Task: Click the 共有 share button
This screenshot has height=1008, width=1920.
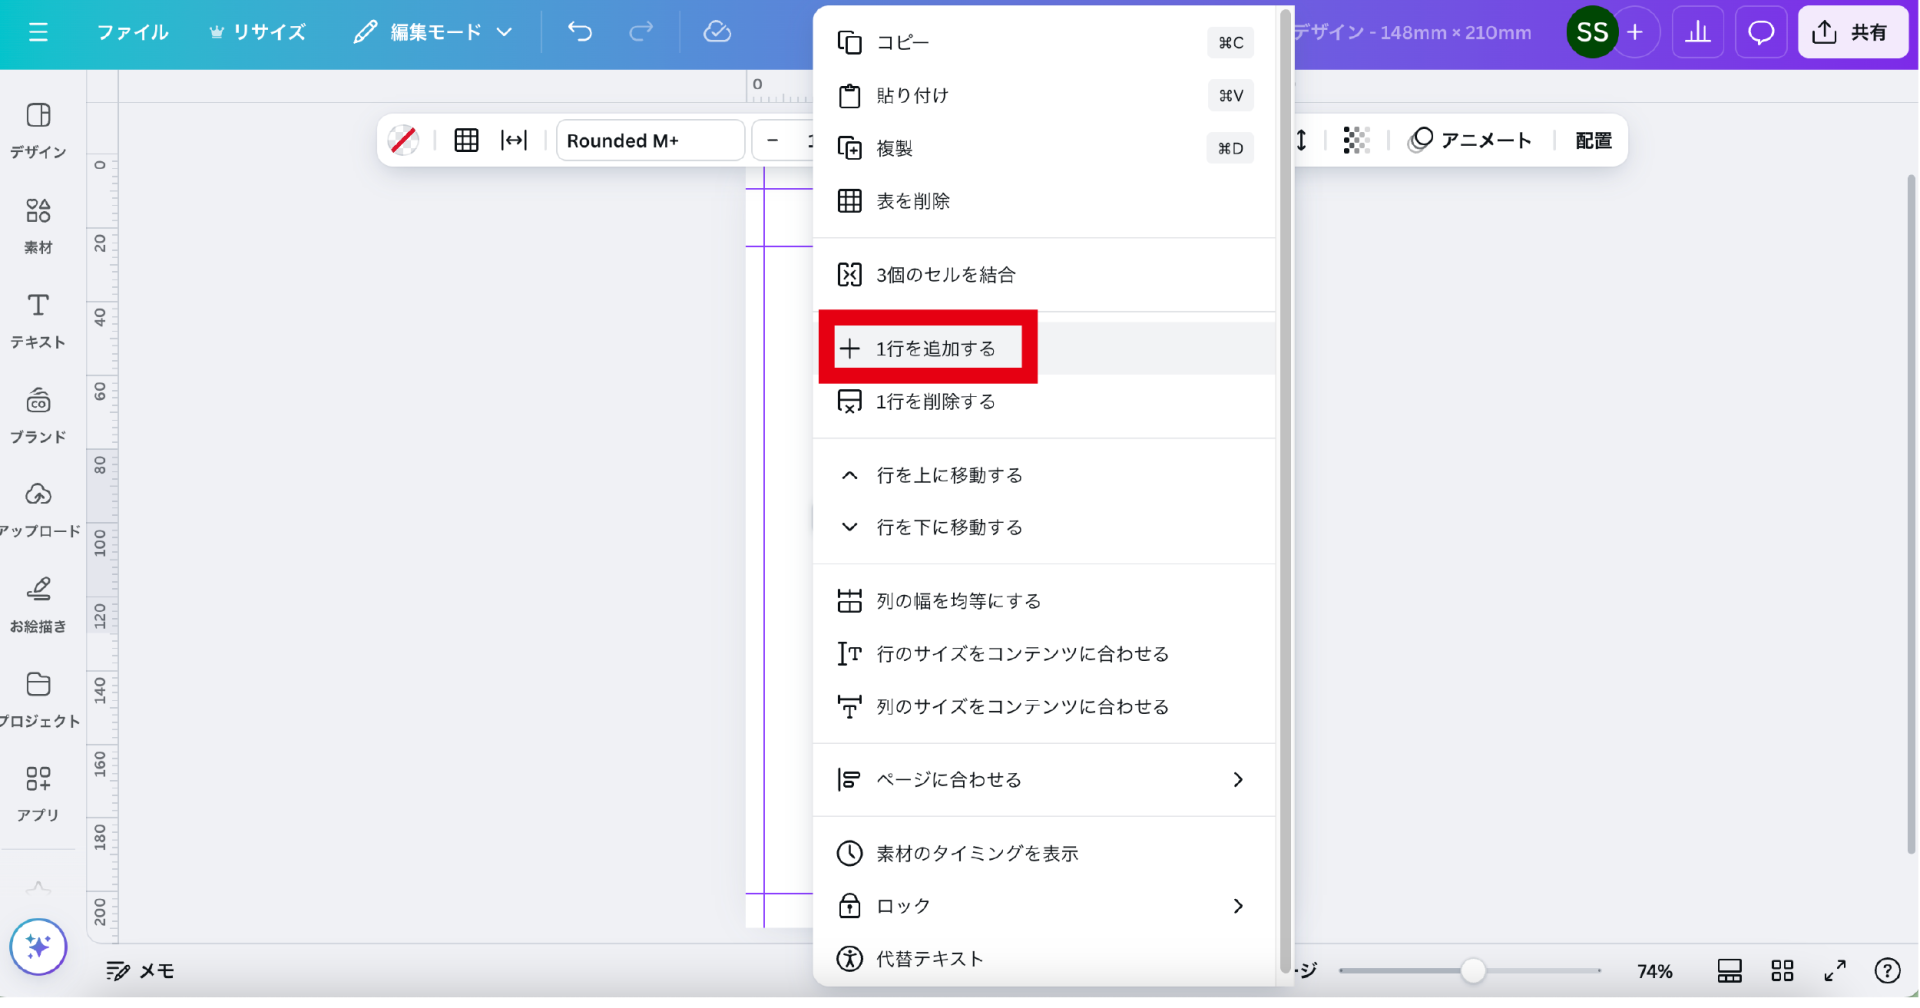Action: click(1852, 32)
